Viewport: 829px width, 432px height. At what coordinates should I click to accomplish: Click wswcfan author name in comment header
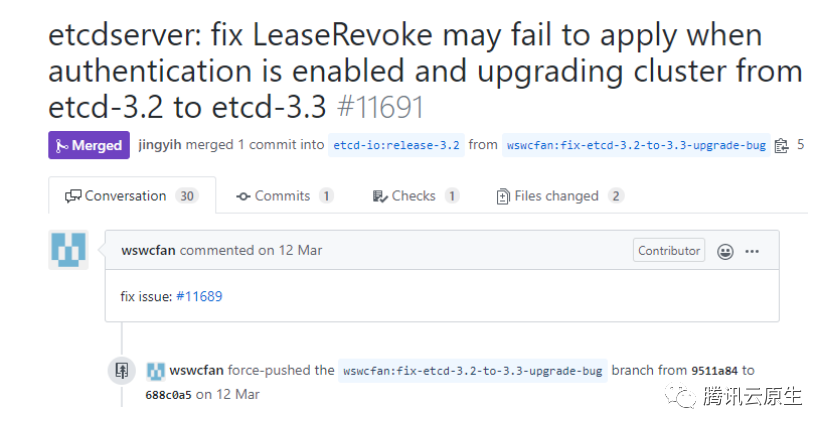(x=147, y=250)
